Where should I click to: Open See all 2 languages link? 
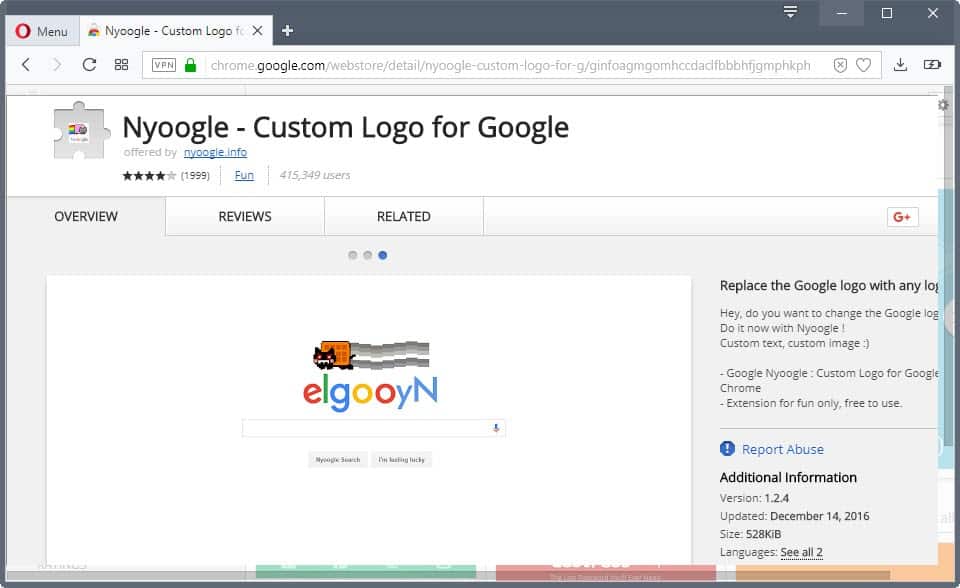click(x=801, y=552)
